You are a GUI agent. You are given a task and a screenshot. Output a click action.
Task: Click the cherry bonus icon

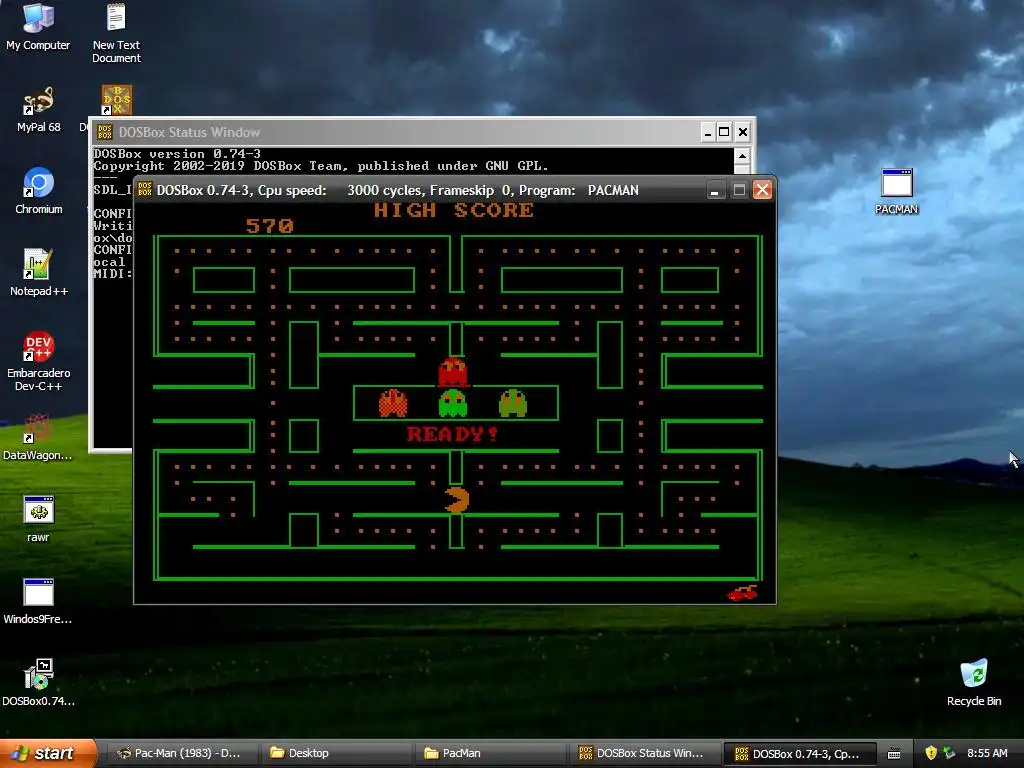pos(743,593)
